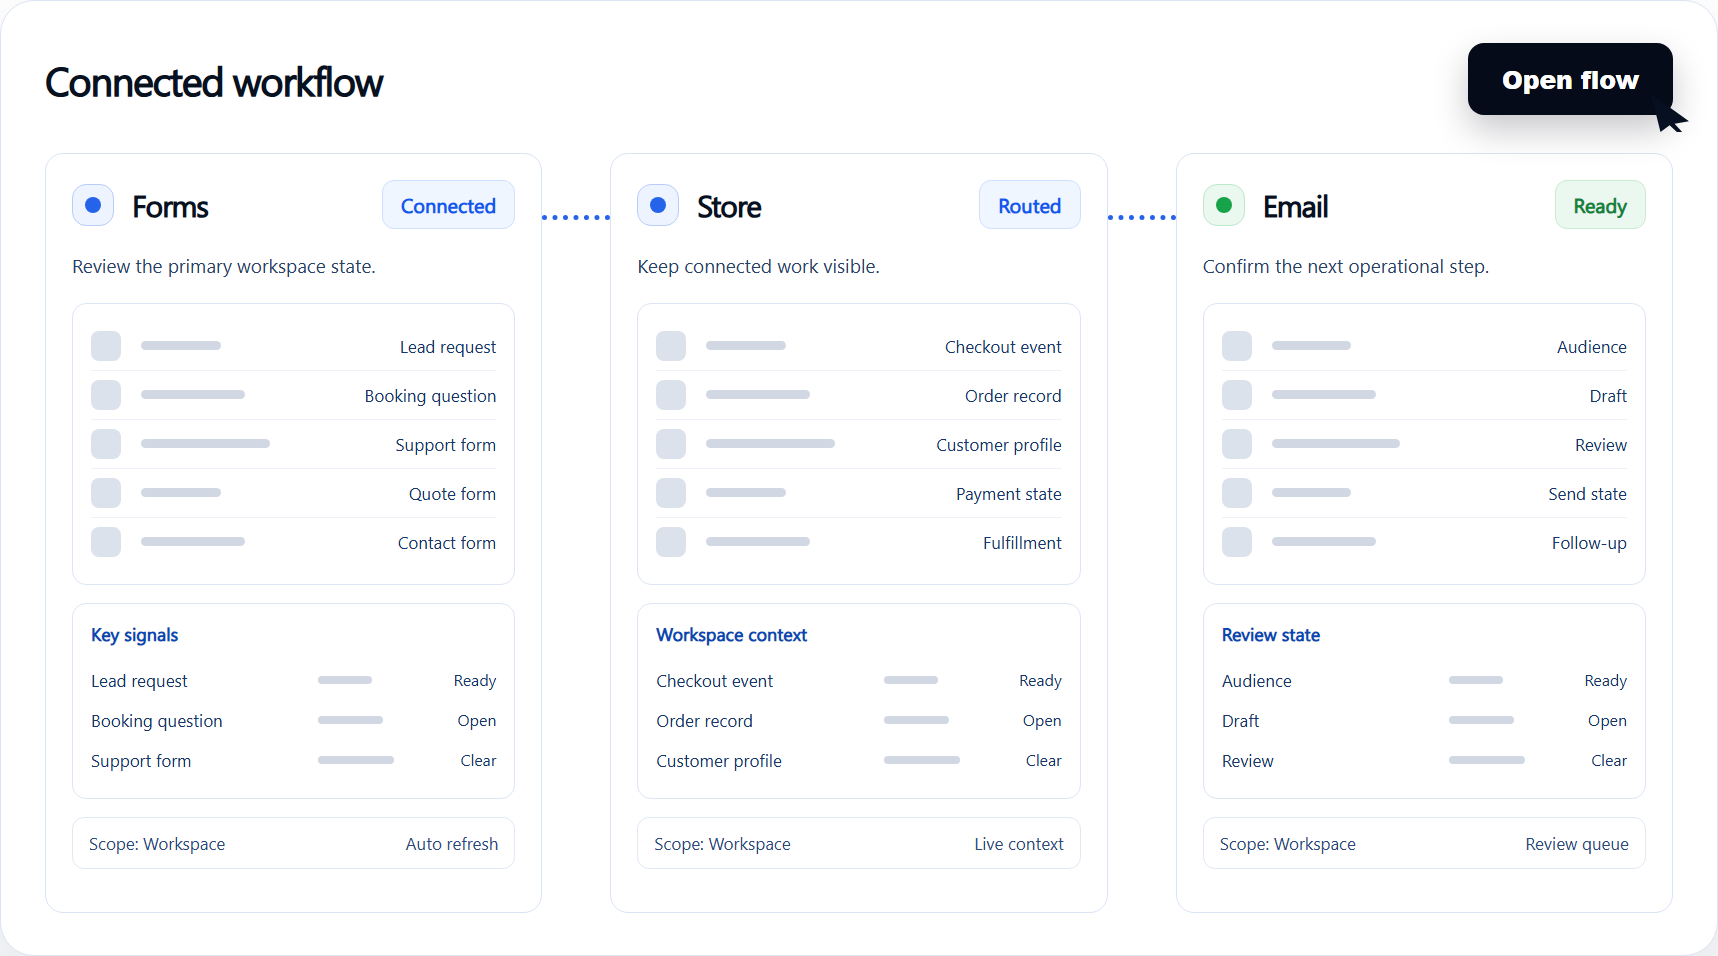
Task: Click Review's Clear status in Review state
Action: point(1609,761)
